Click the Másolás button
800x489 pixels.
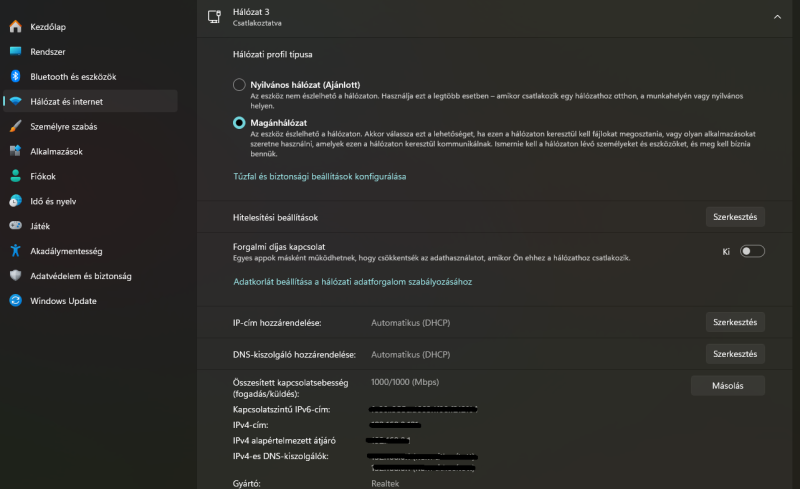point(728,385)
